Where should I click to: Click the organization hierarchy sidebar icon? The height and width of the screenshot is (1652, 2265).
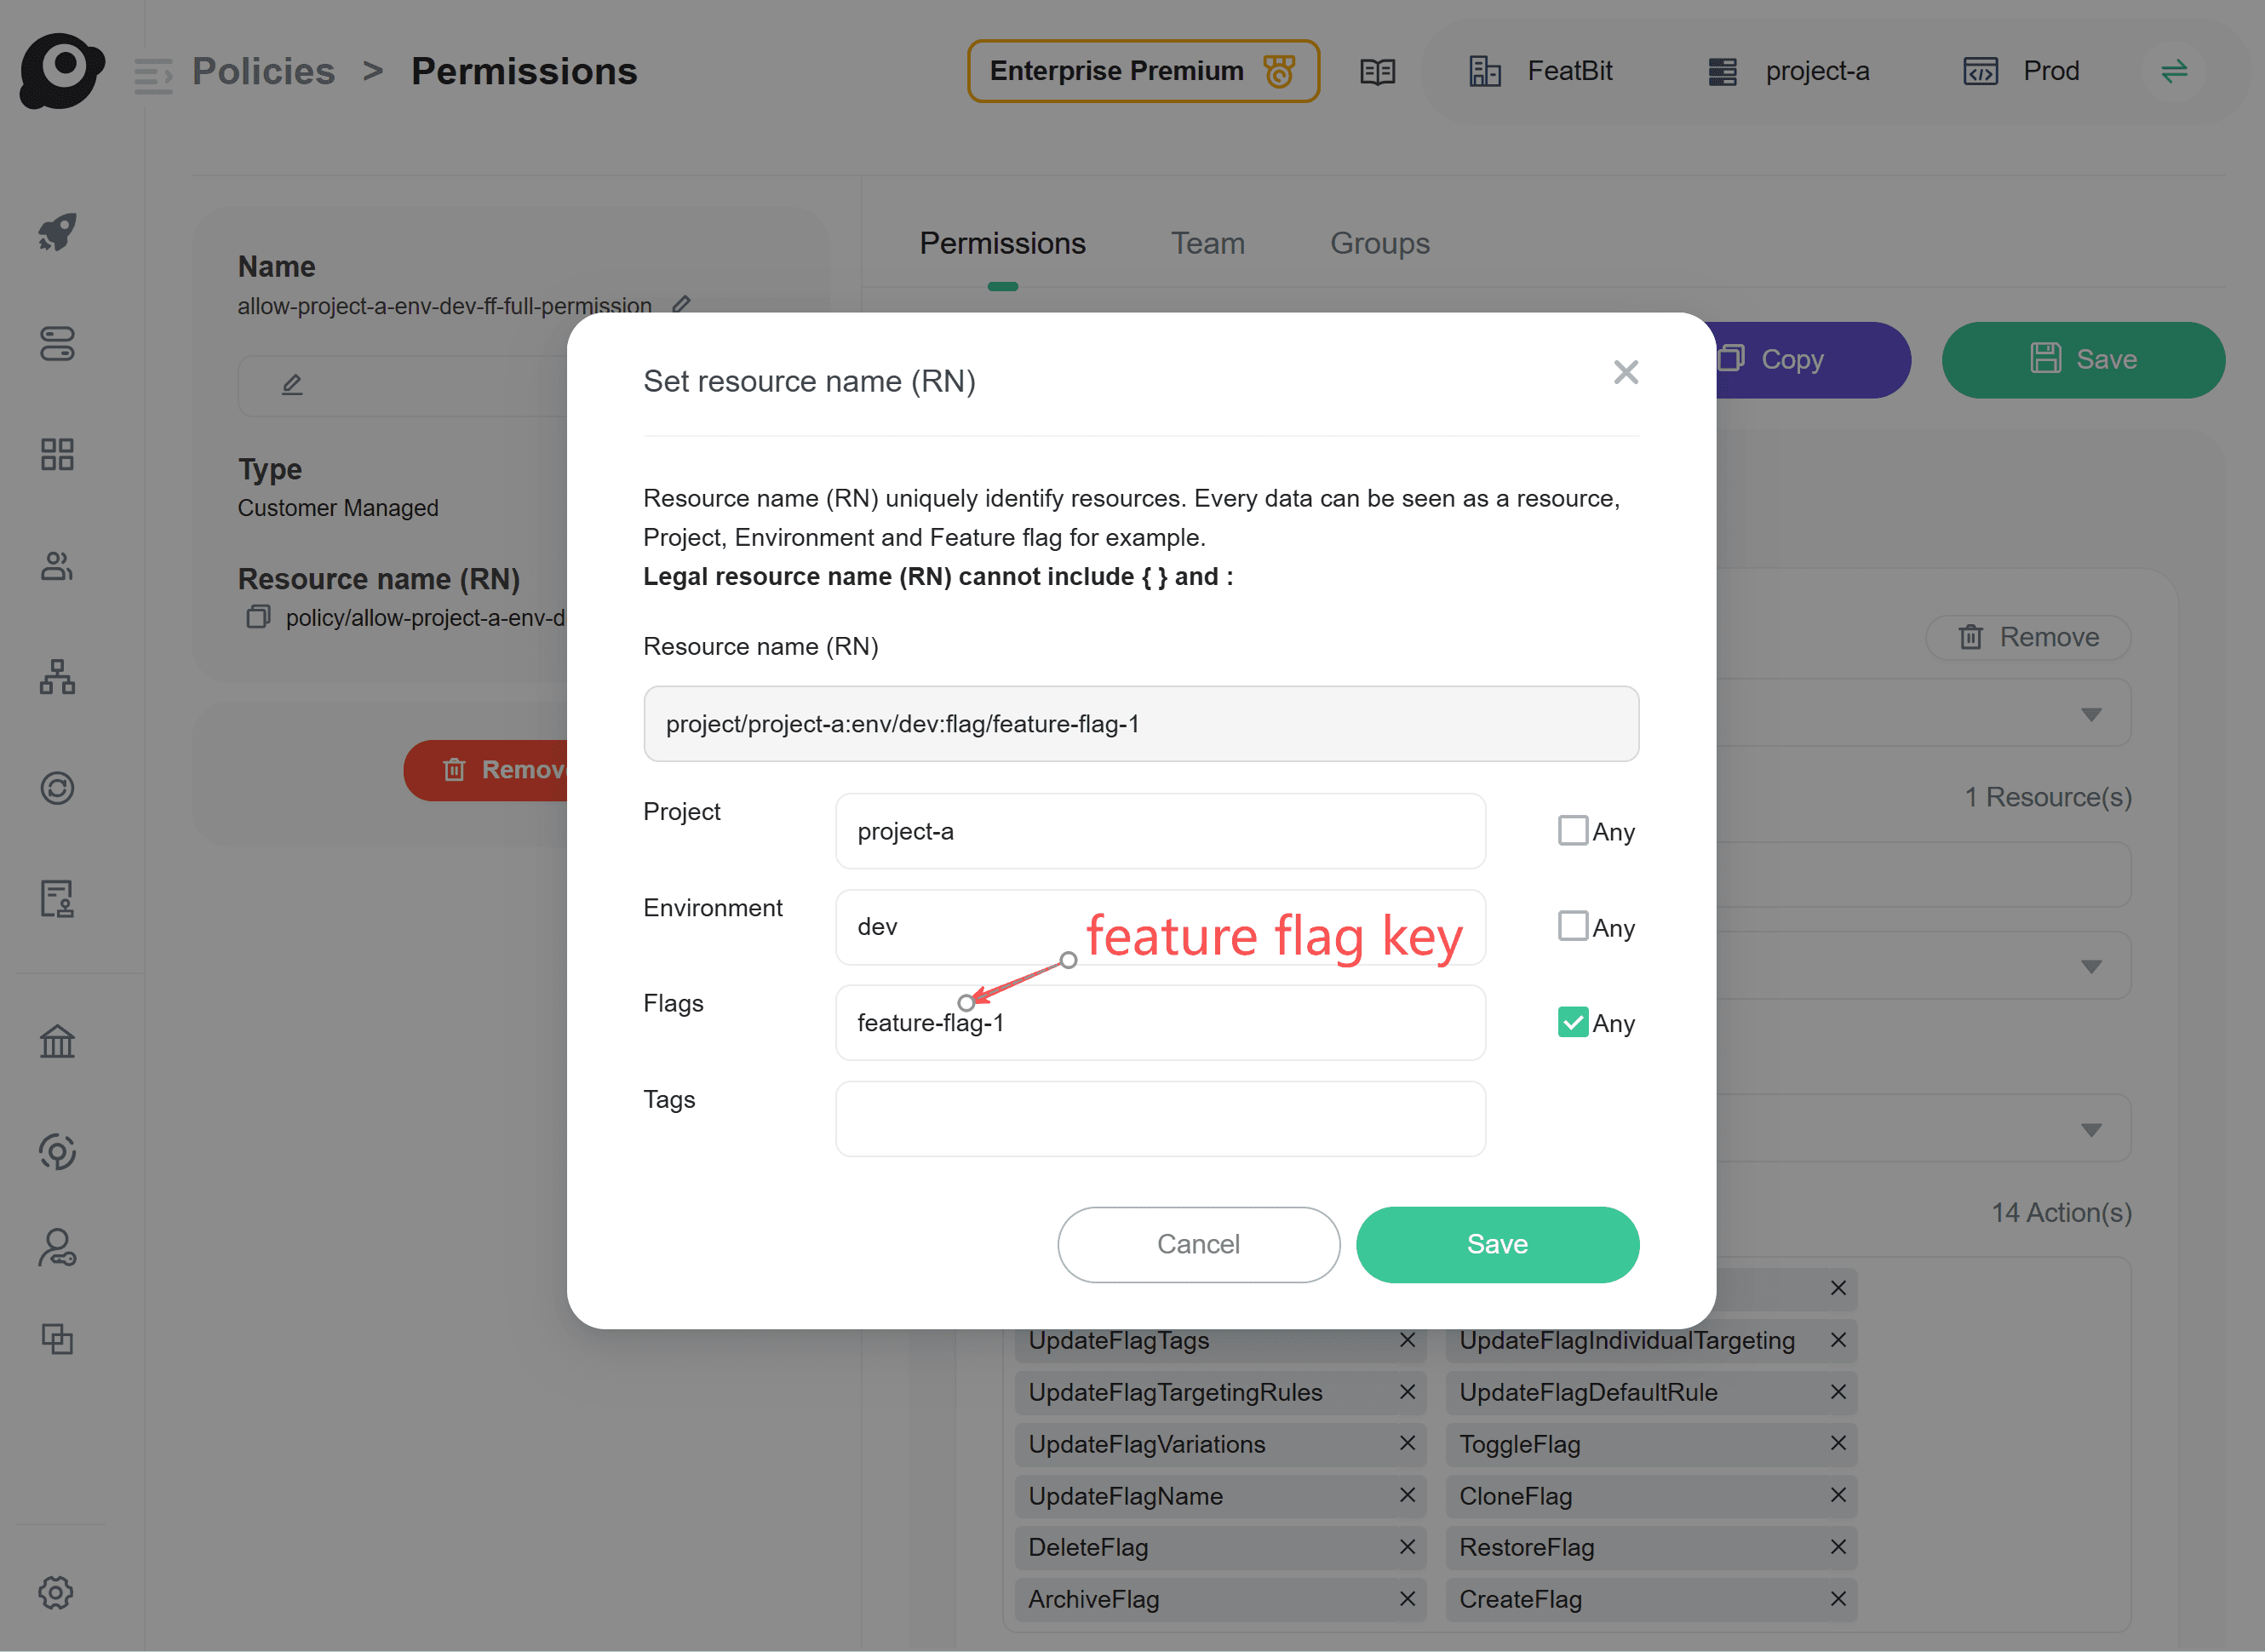coord(57,677)
